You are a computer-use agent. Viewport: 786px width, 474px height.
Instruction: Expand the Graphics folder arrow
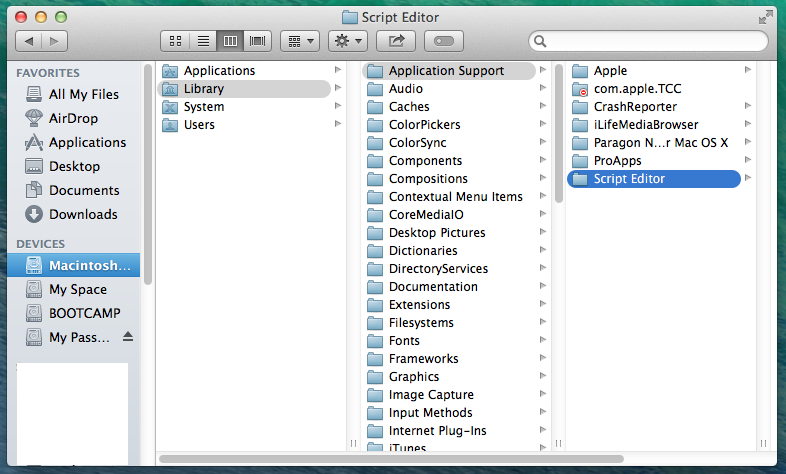tap(543, 376)
